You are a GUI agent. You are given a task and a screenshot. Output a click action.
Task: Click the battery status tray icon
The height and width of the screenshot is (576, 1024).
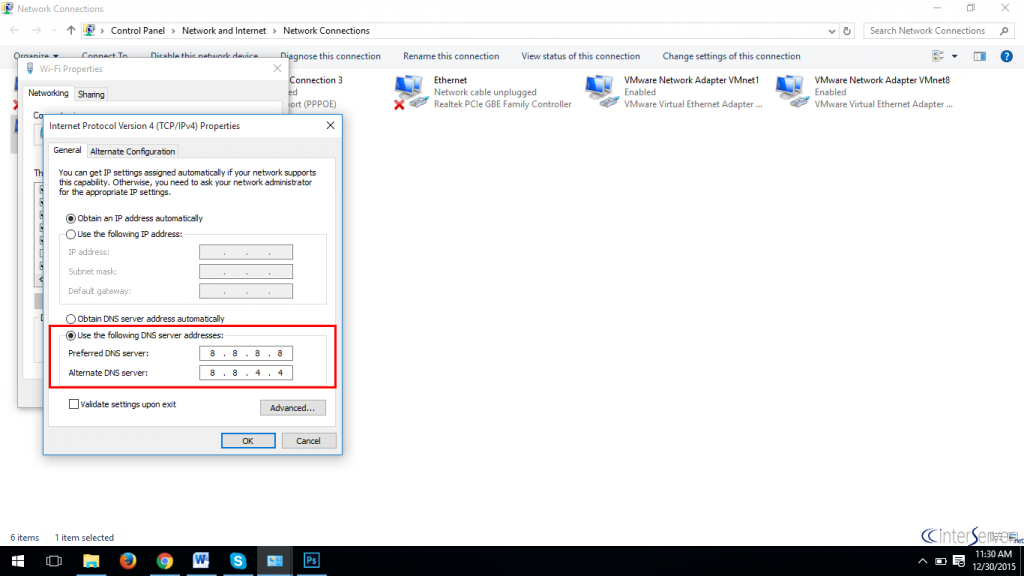tap(940, 561)
